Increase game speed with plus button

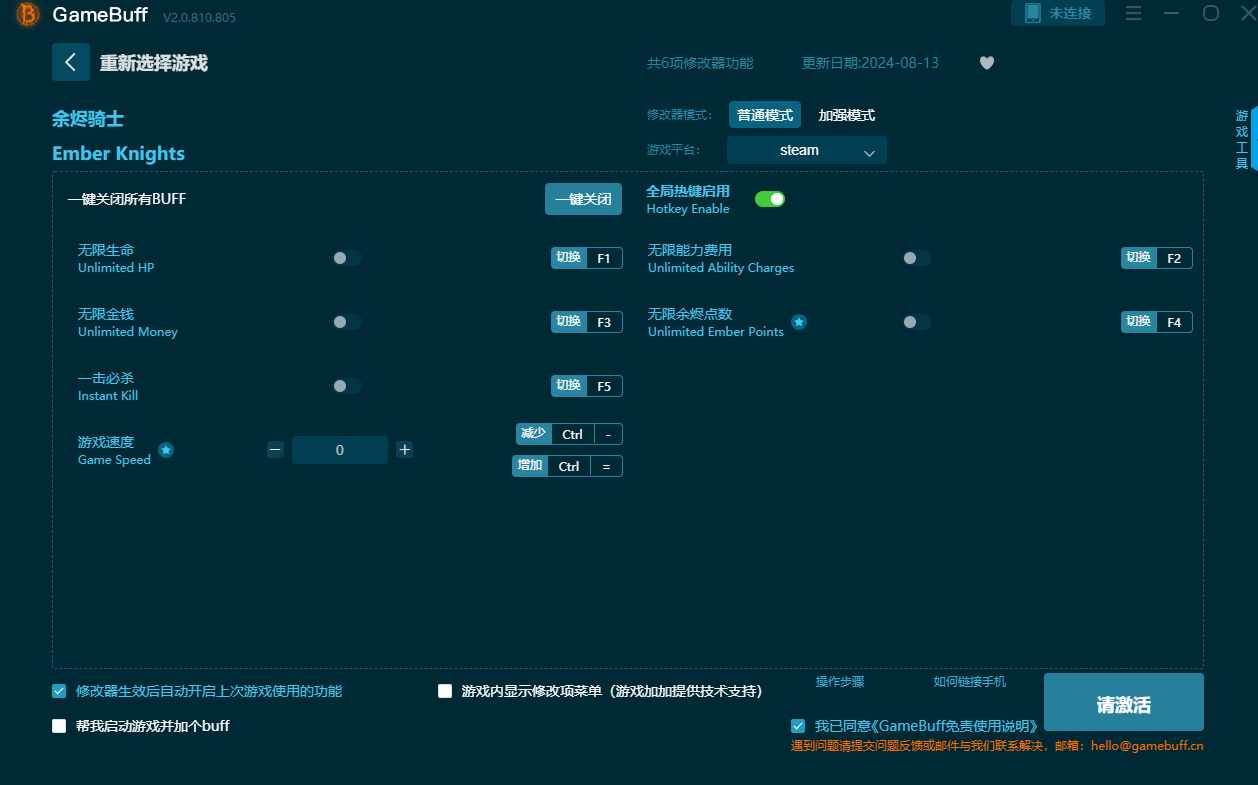(x=404, y=450)
